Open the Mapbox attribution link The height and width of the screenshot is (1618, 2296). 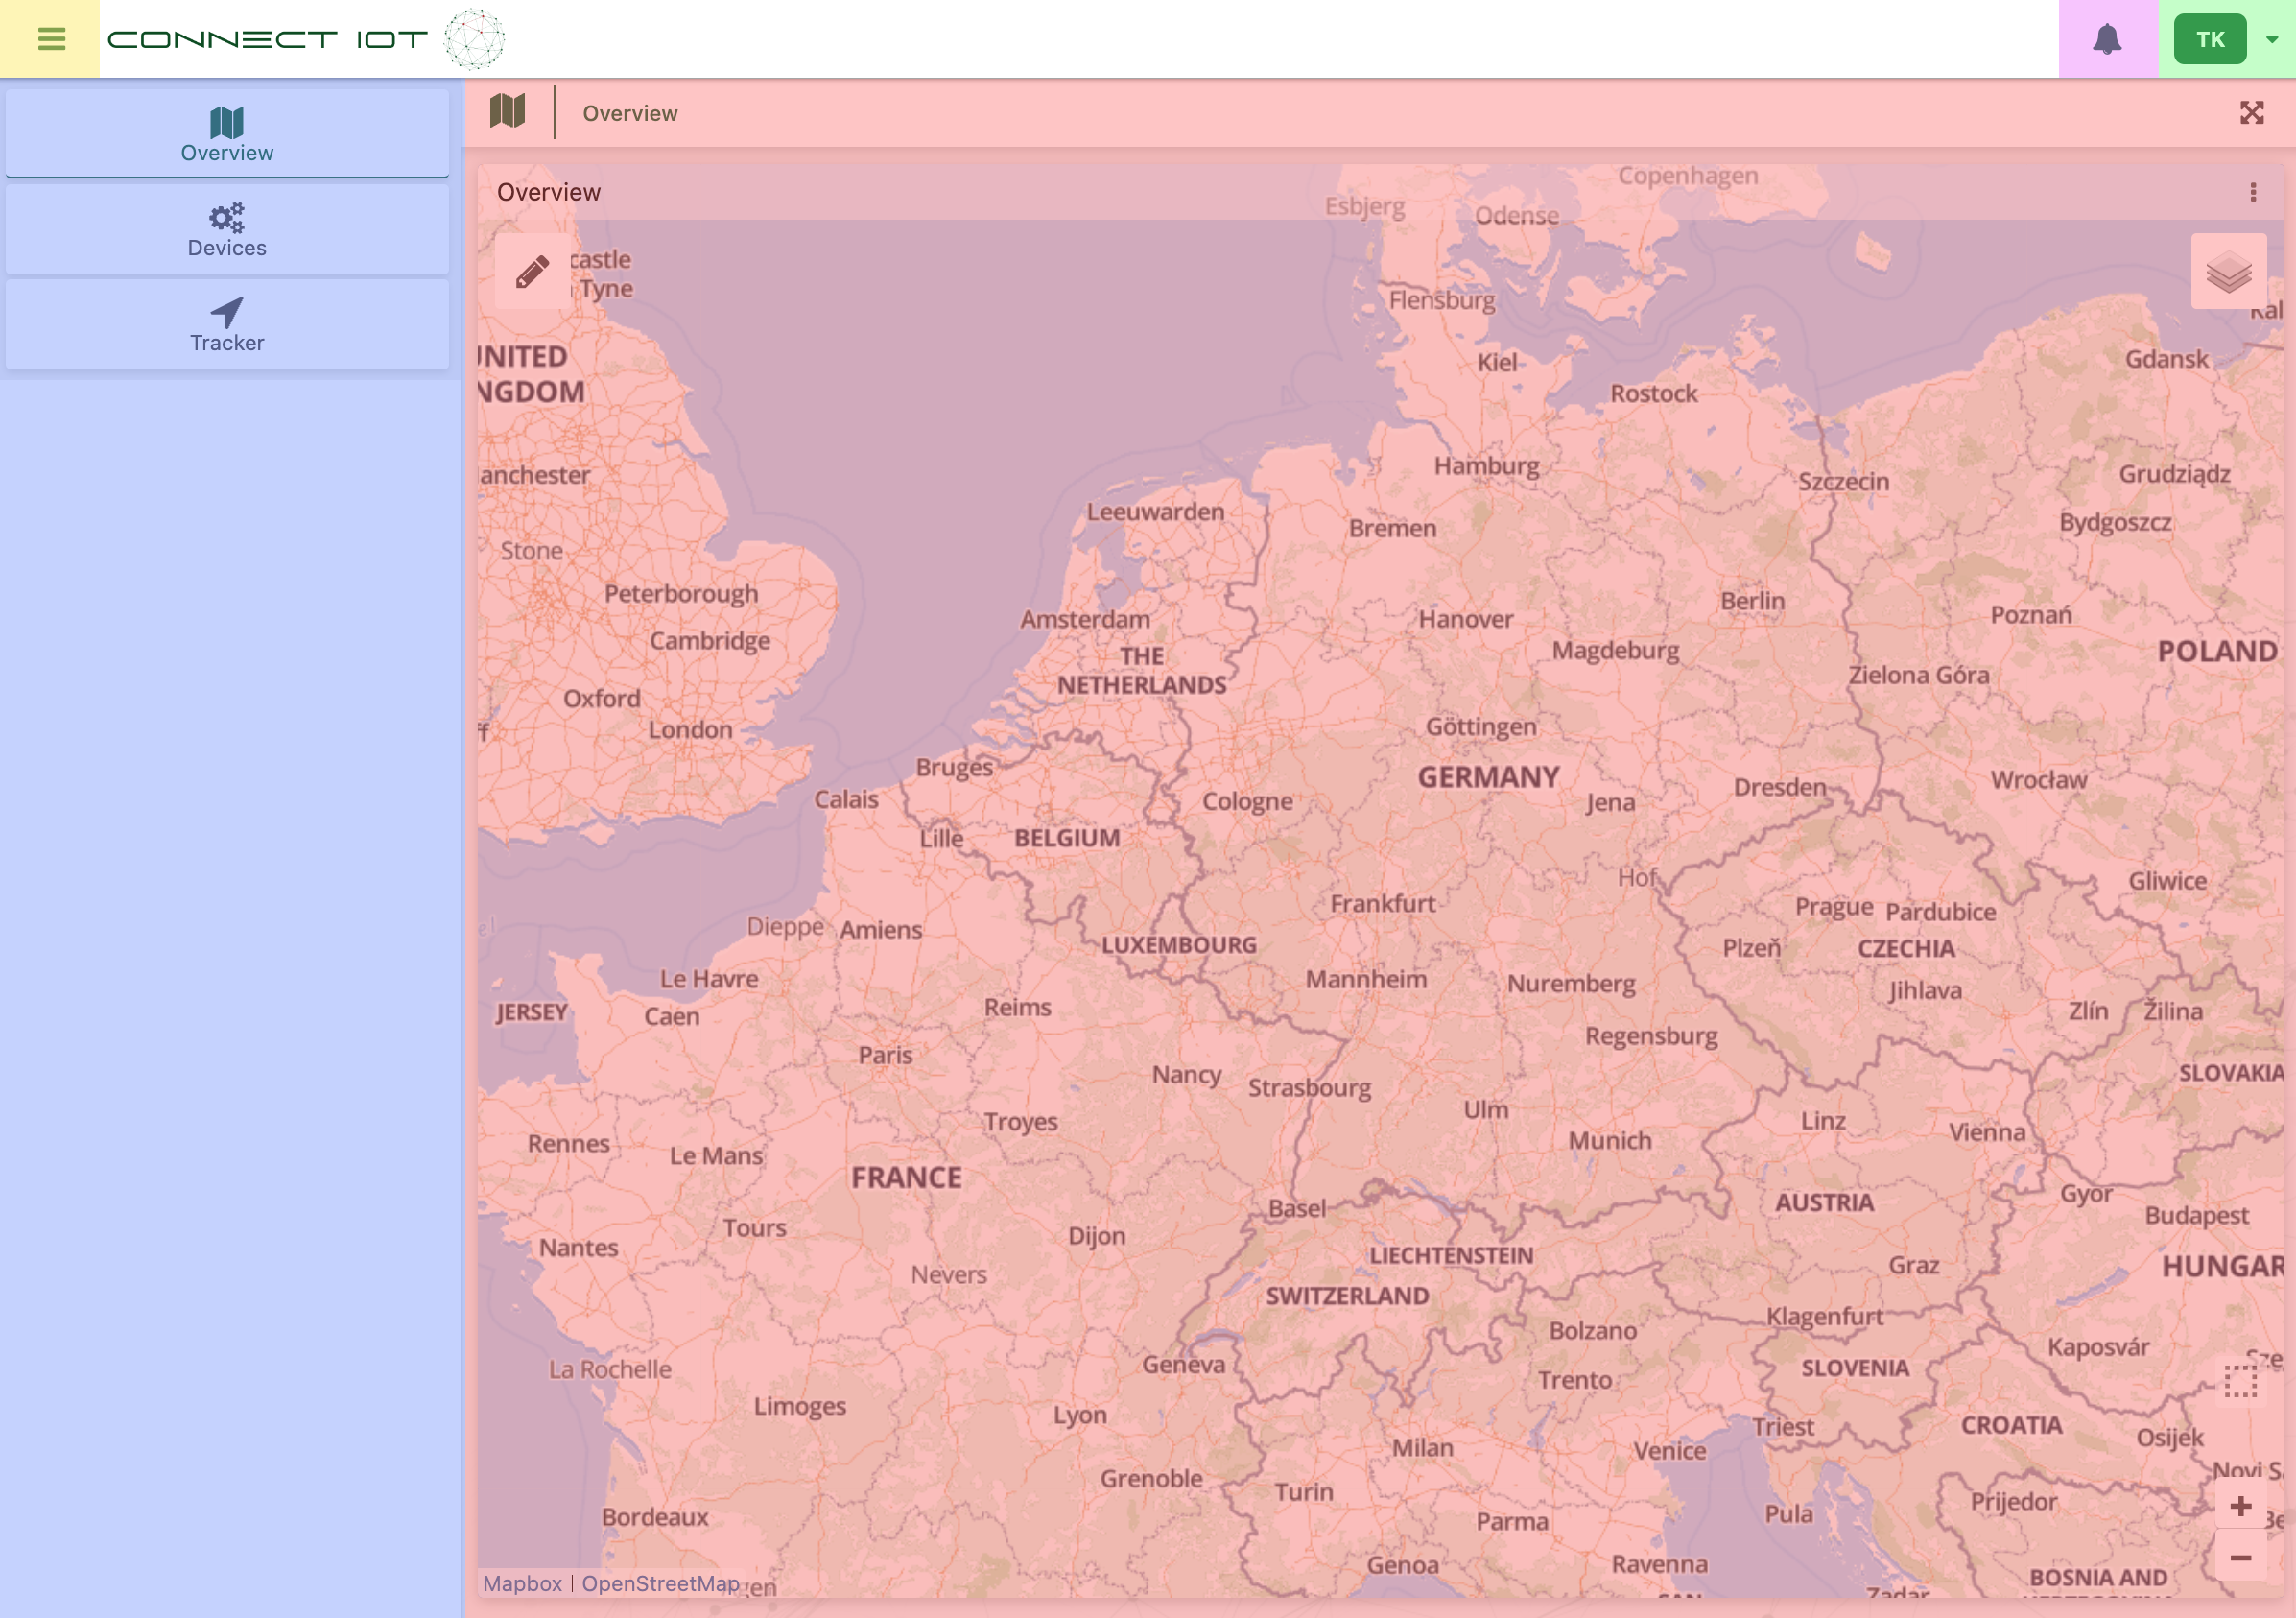[x=522, y=1584]
